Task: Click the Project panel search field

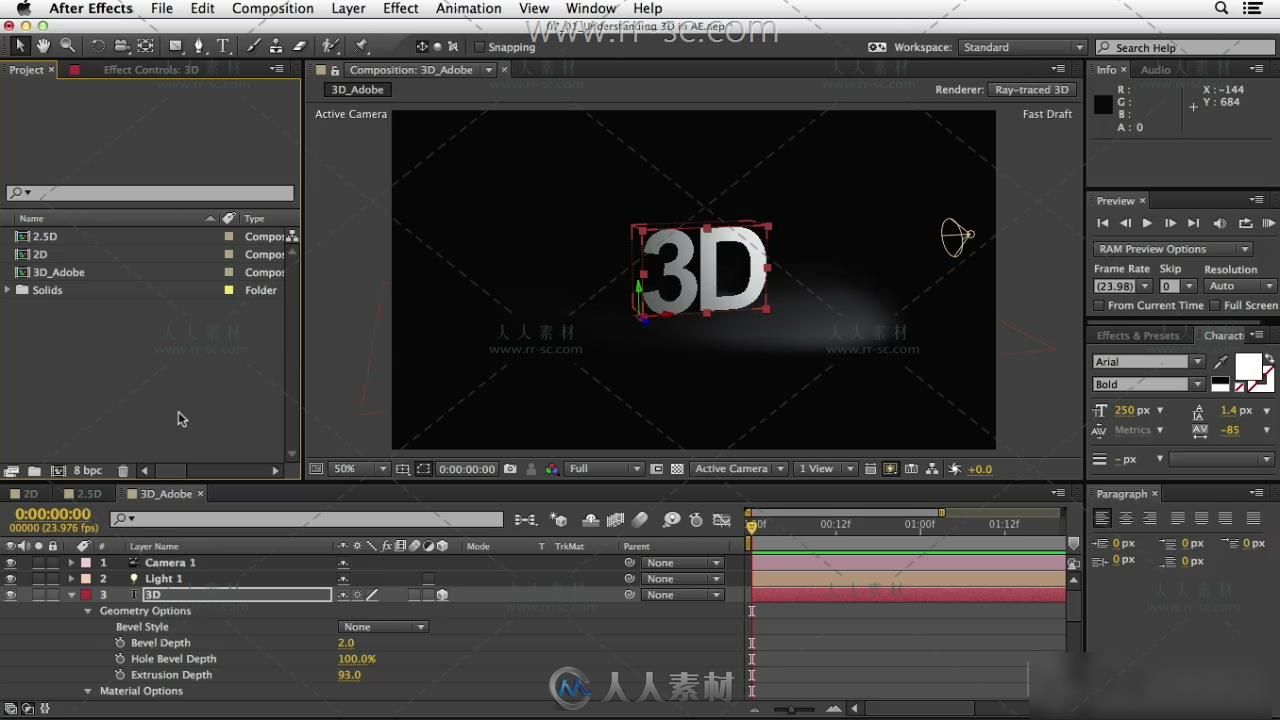Action: point(151,193)
